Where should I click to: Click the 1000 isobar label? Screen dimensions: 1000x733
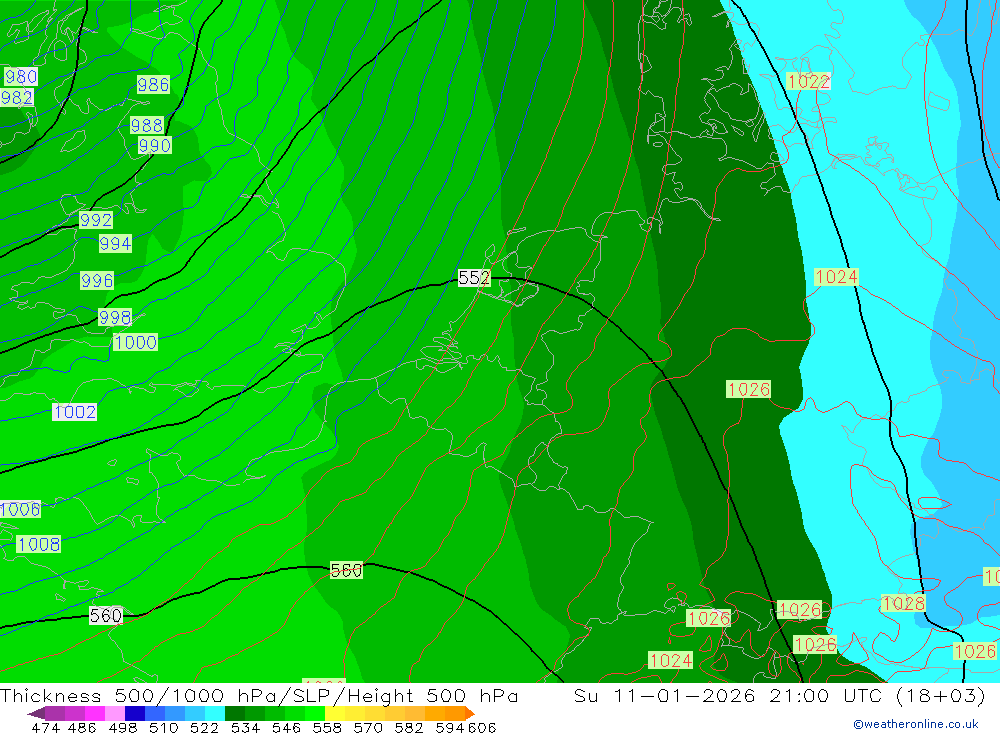pos(135,343)
